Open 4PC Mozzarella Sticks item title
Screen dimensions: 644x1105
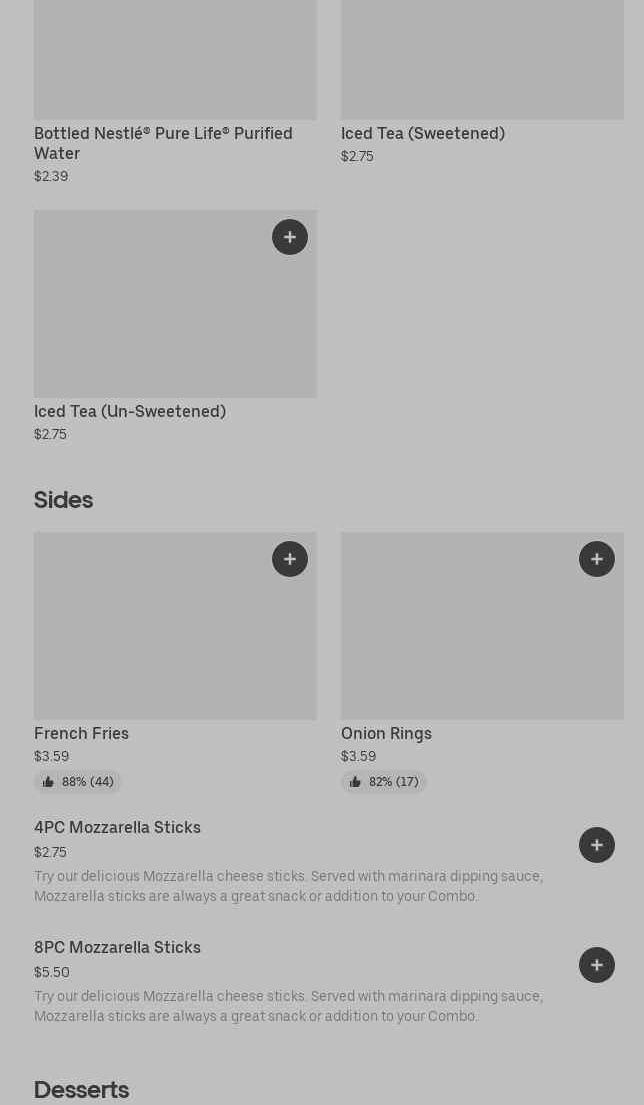[117, 828]
